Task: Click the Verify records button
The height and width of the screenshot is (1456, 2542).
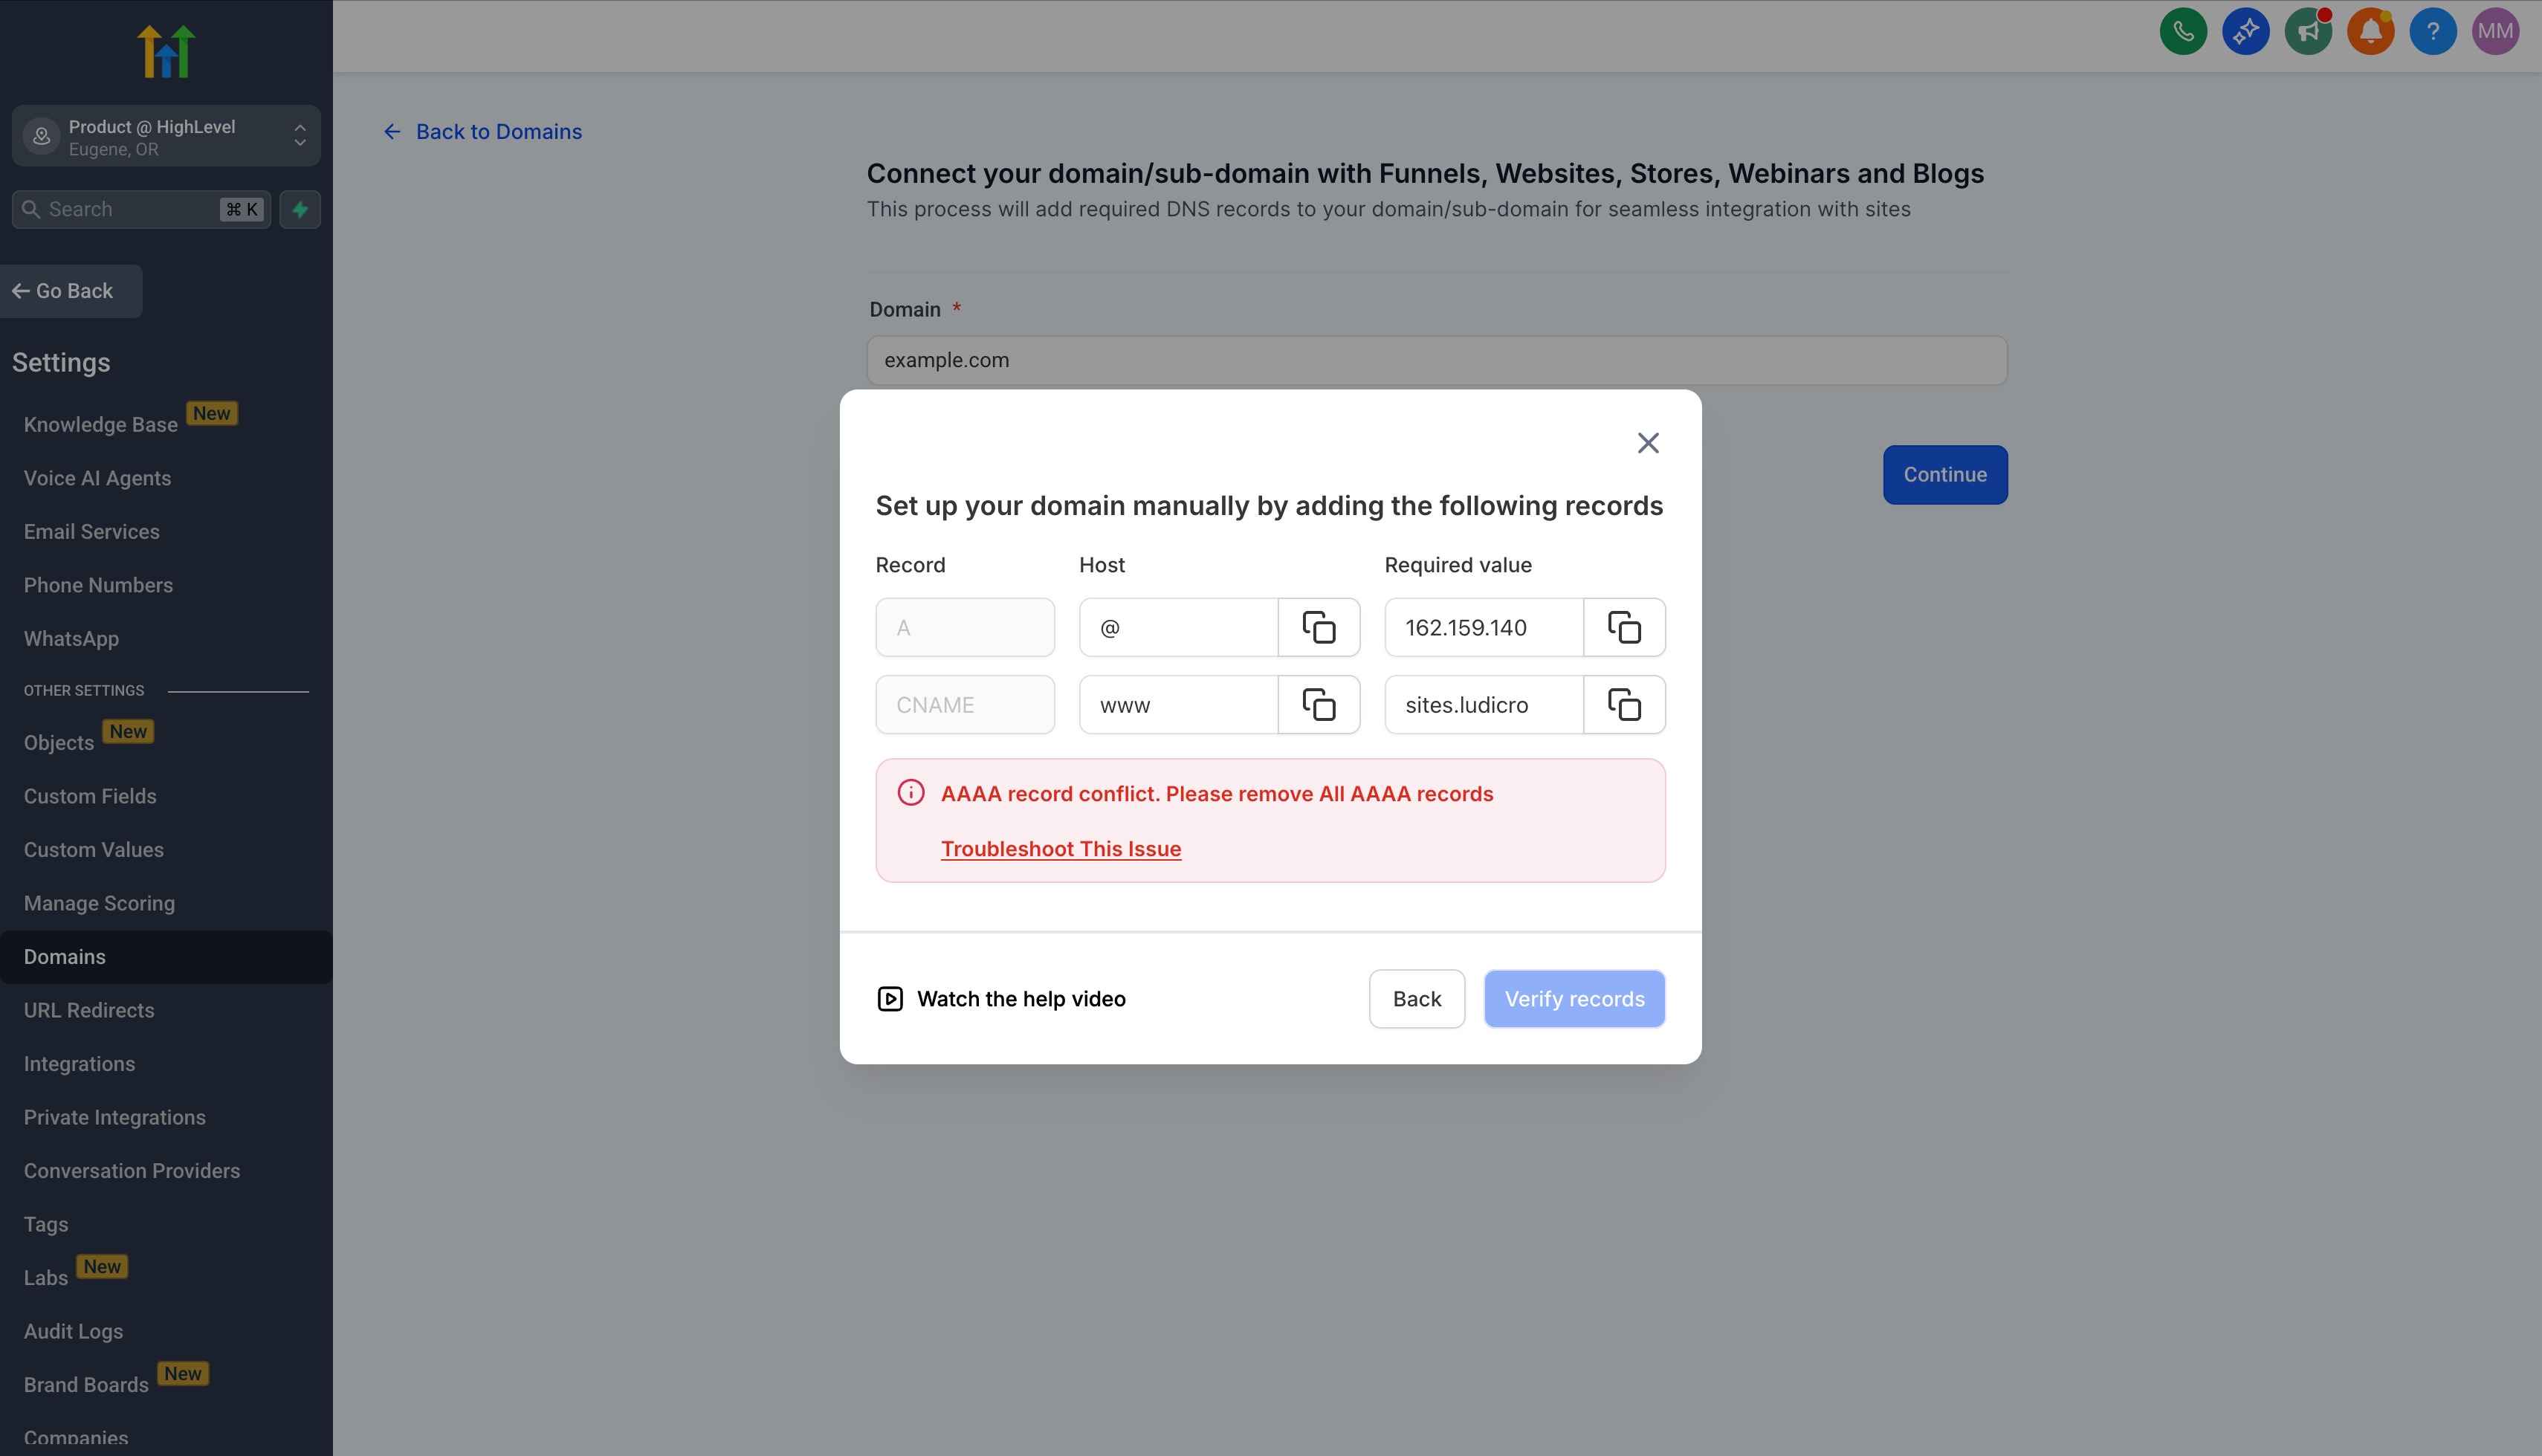Action: (x=1573, y=998)
